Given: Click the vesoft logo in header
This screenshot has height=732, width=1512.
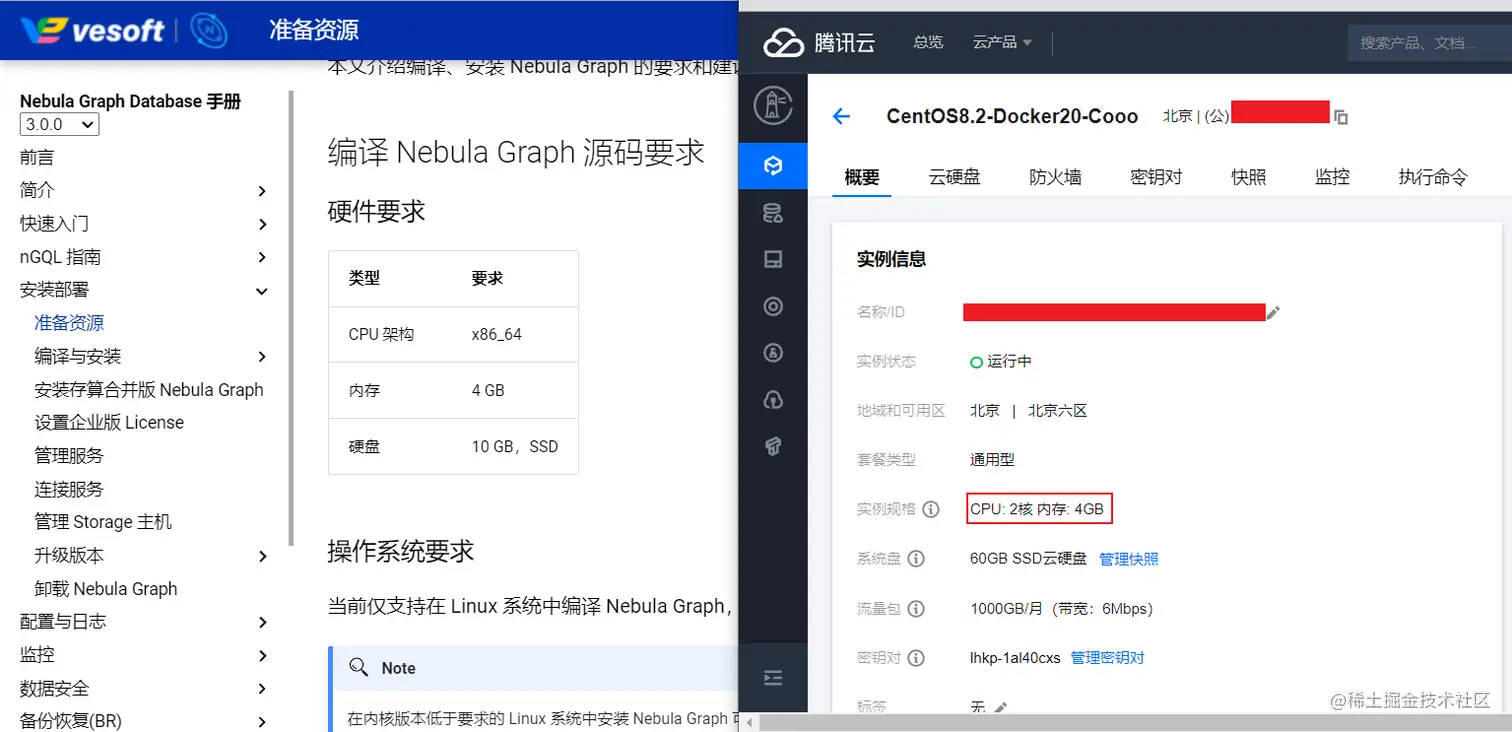Looking at the screenshot, I should (x=92, y=30).
